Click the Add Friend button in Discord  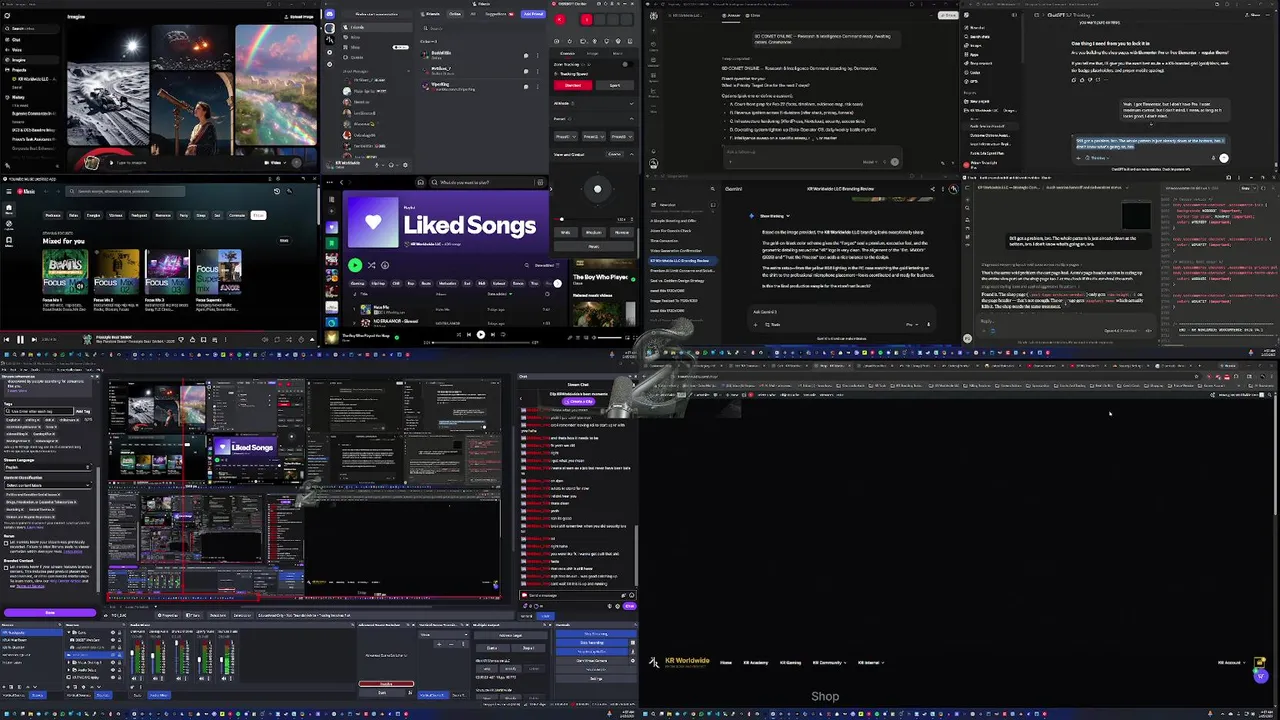[533, 14]
